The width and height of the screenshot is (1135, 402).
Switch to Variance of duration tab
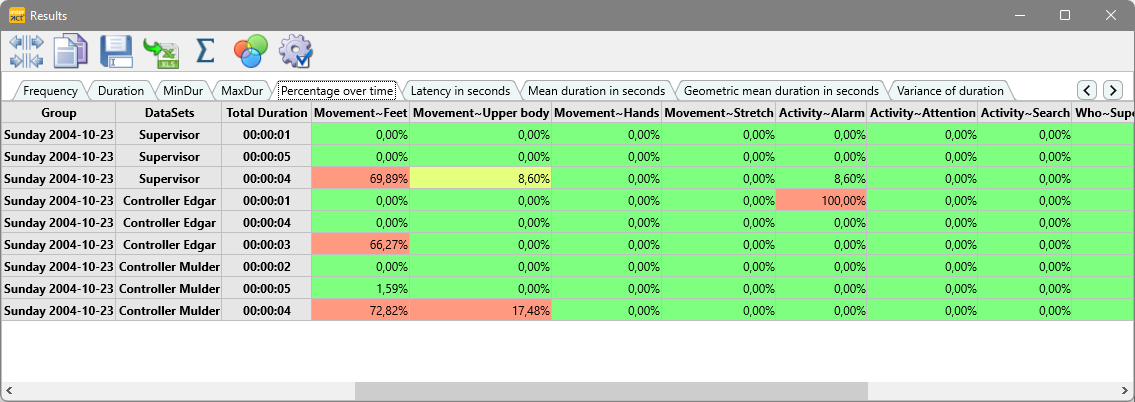point(950,91)
